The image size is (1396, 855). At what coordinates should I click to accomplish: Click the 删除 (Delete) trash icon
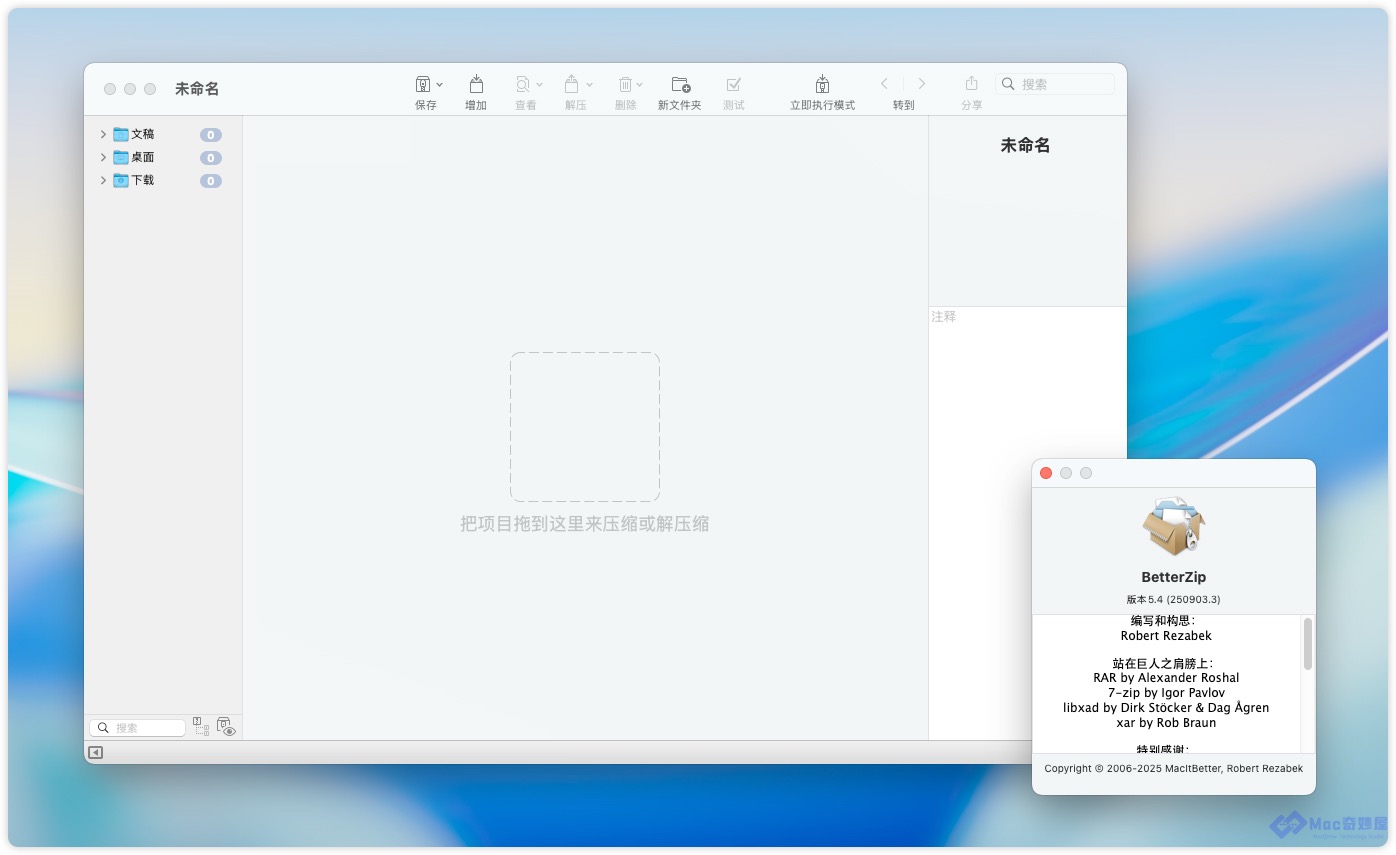tap(625, 84)
